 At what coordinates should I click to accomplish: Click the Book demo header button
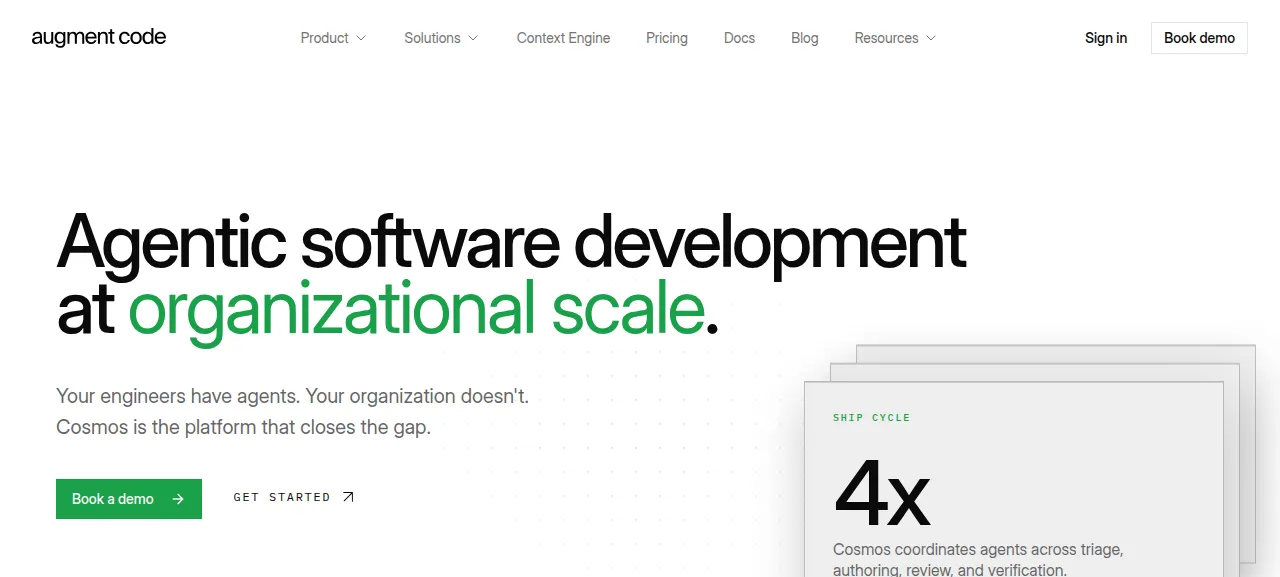point(1199,38)
